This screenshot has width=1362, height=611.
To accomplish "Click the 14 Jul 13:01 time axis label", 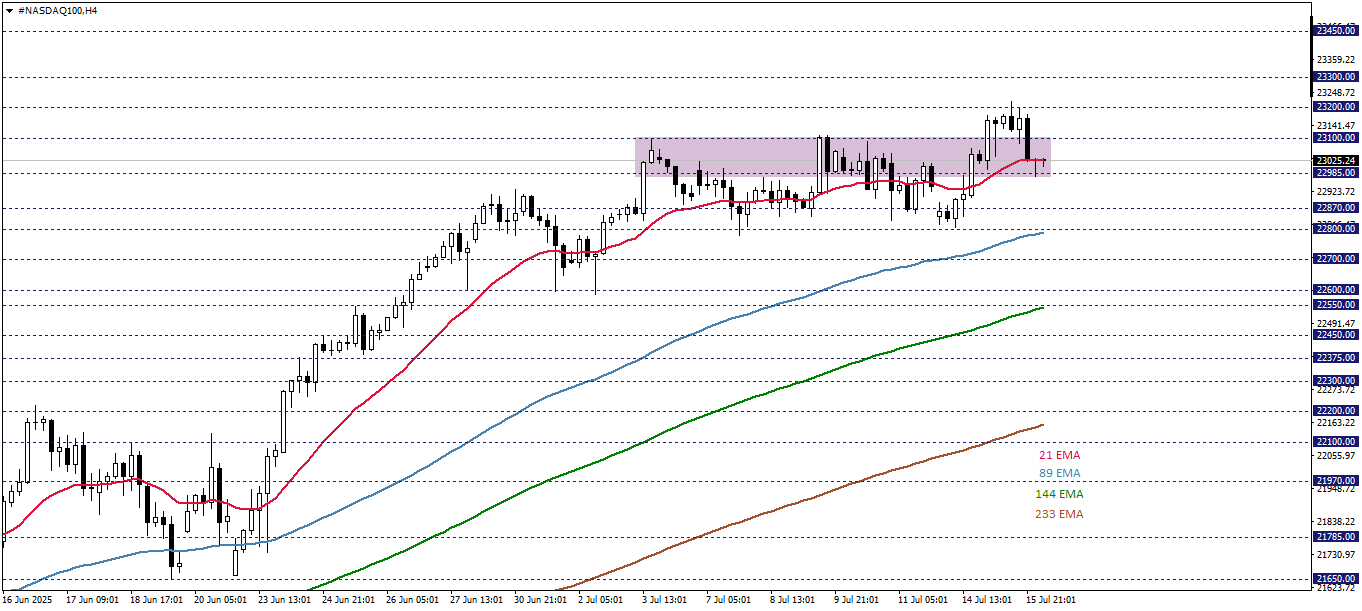I will (x=988, y=599).
